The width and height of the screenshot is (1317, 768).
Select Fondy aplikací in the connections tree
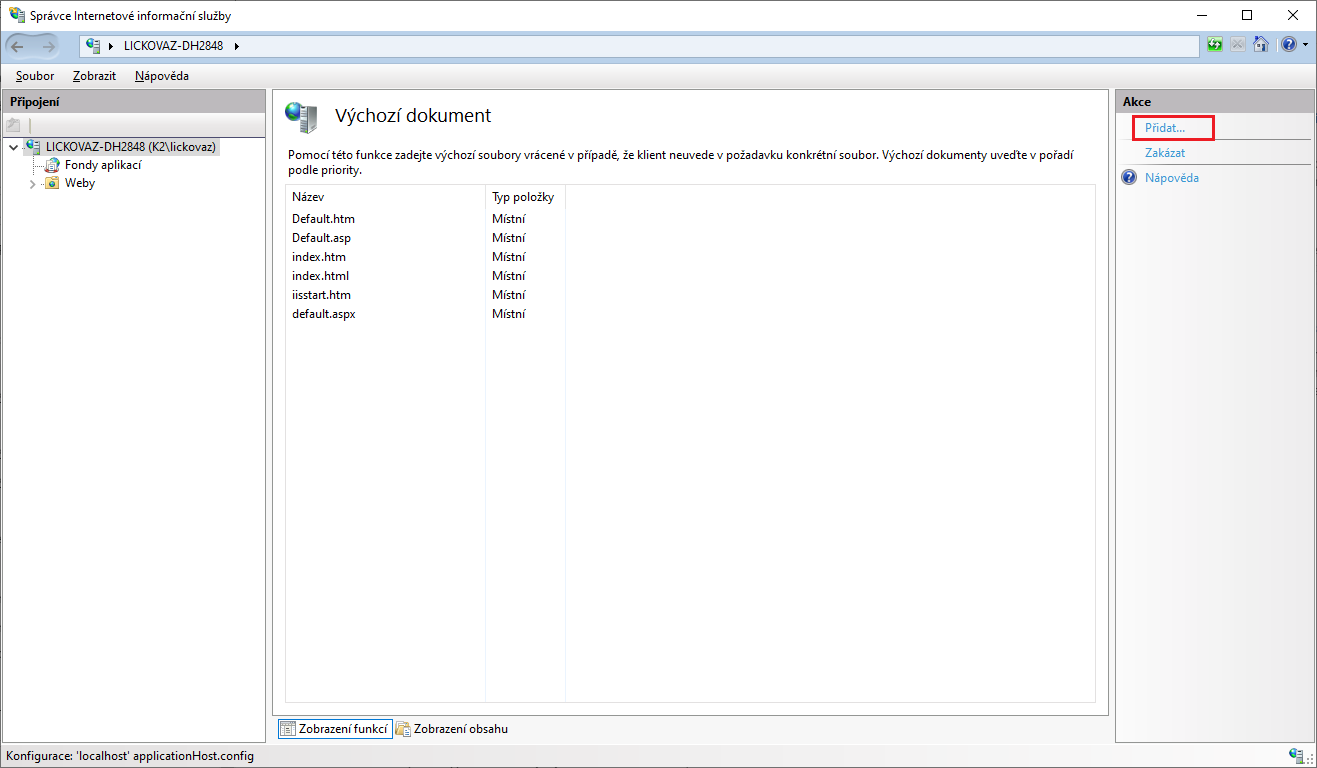(103, 165)
